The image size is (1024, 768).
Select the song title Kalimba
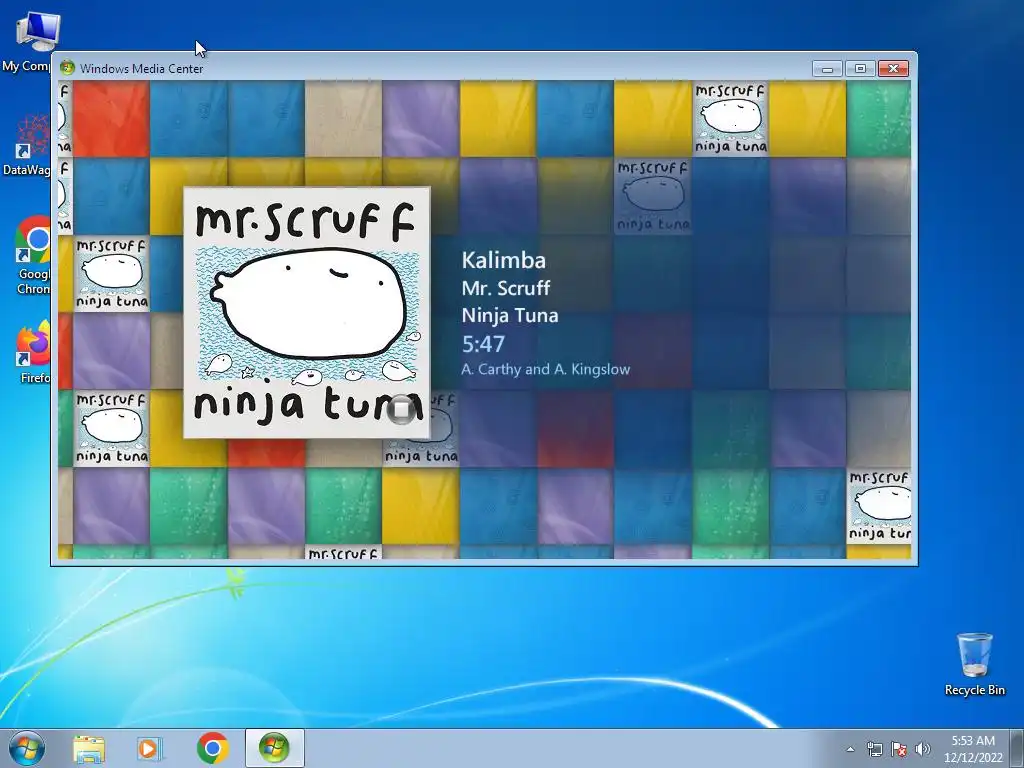(504, 261)
